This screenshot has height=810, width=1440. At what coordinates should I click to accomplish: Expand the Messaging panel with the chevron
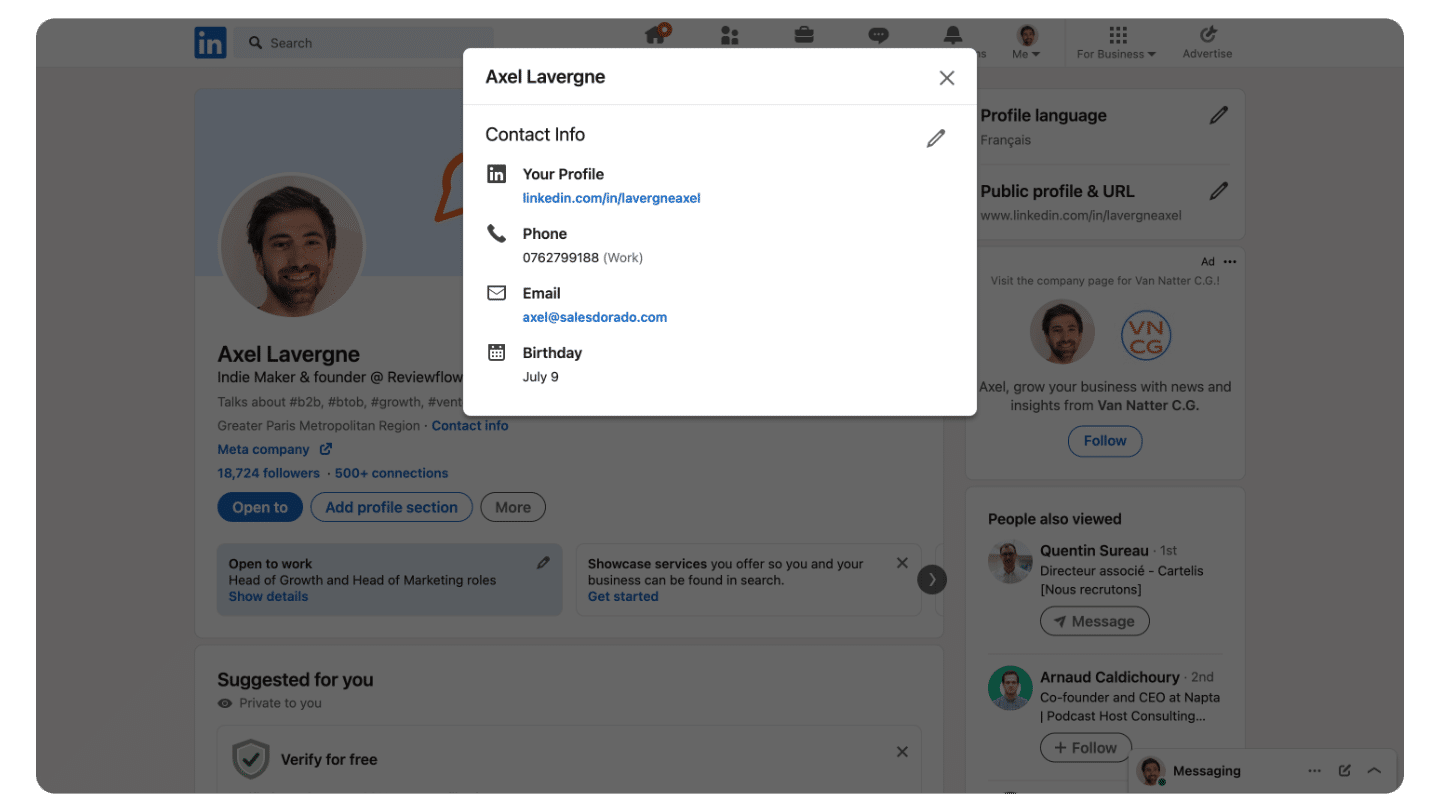[1374, 771]
